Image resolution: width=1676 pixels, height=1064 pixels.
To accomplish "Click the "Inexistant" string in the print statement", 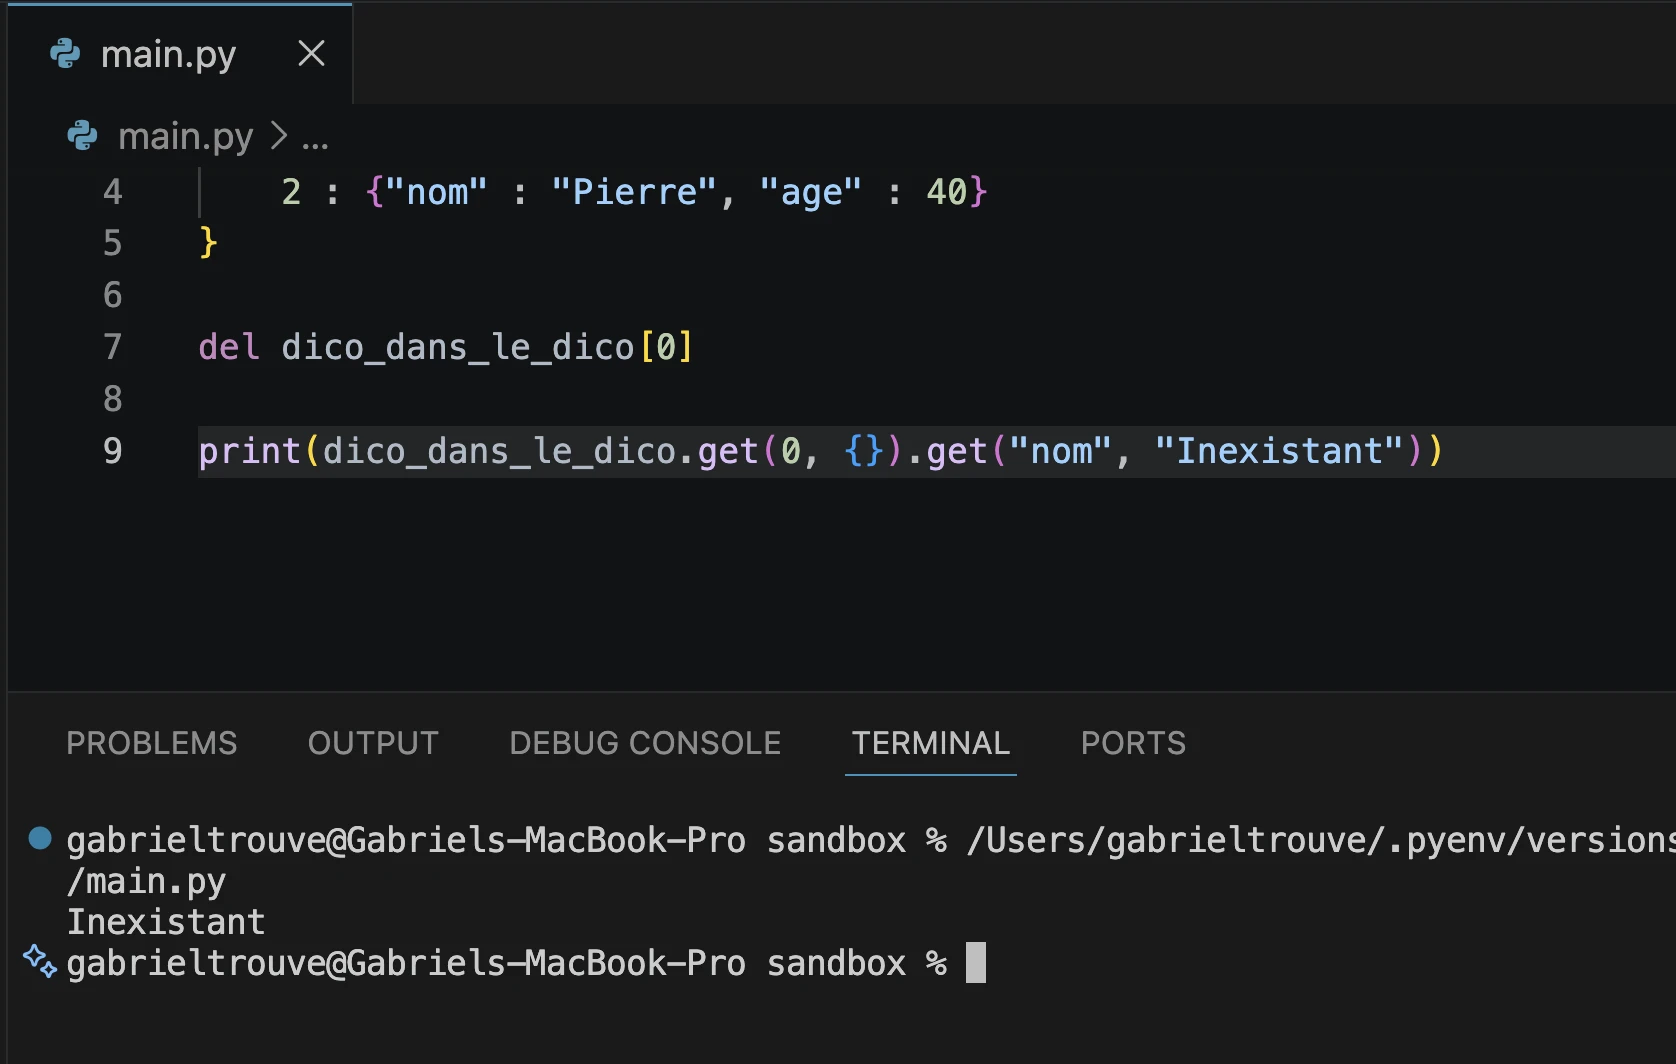I will 1279,451.
